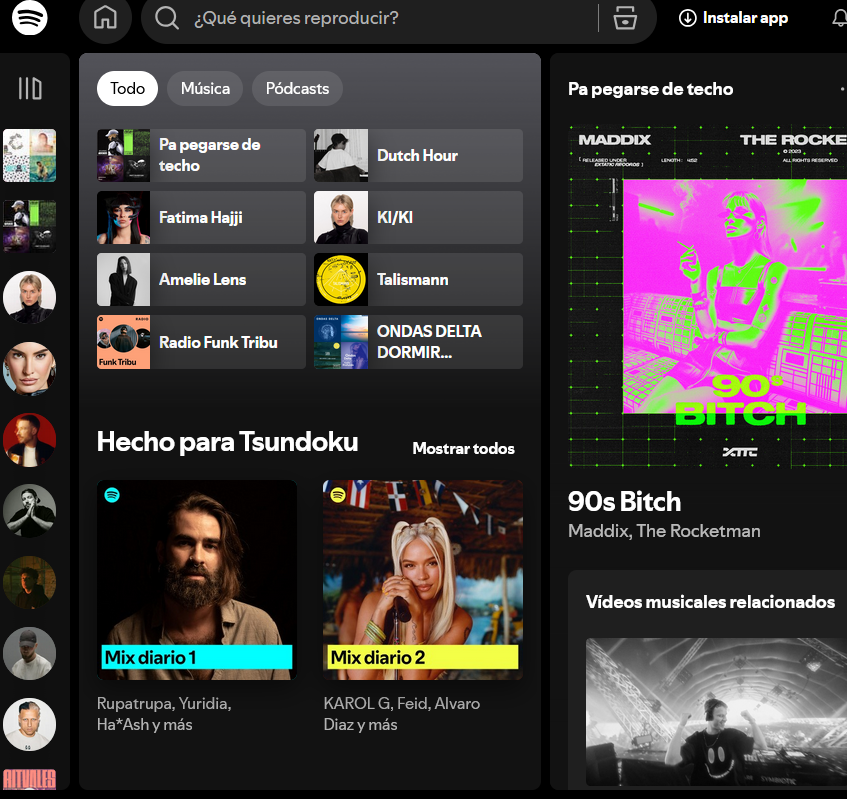
Task: Open the Spotify logo home link
Action: [30, 17]
